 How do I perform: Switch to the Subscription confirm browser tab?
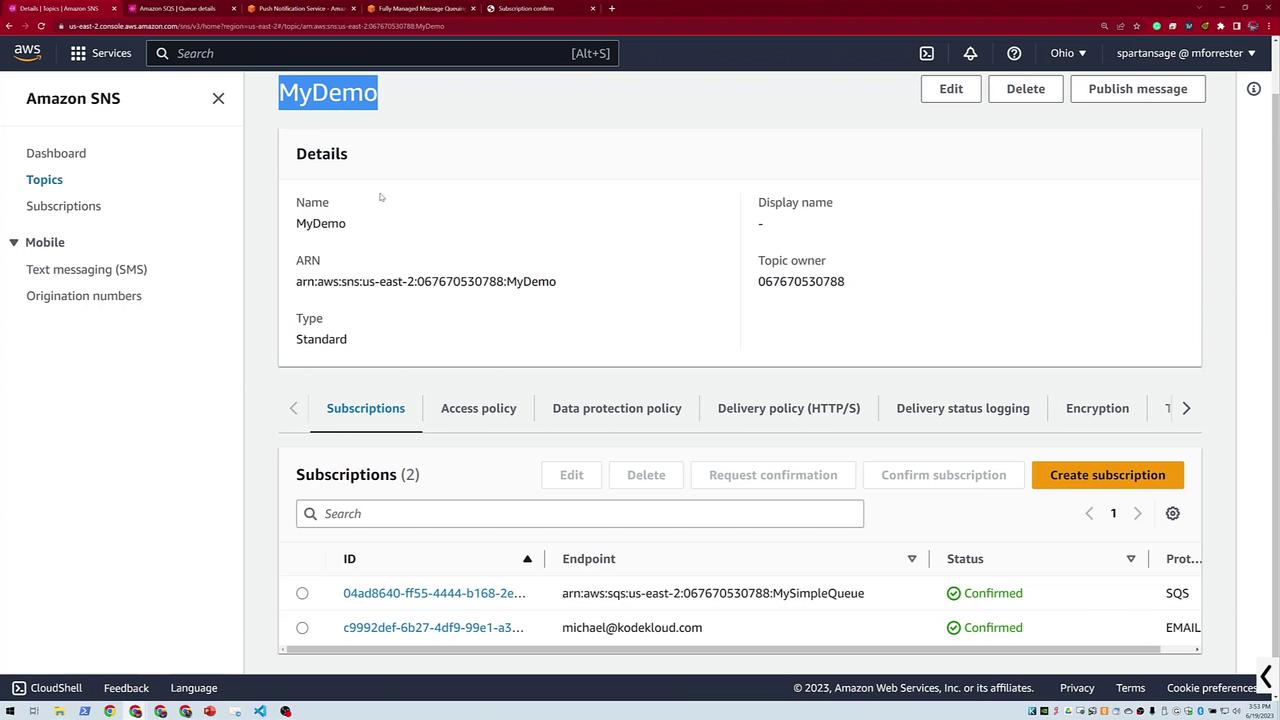[540, 8]
